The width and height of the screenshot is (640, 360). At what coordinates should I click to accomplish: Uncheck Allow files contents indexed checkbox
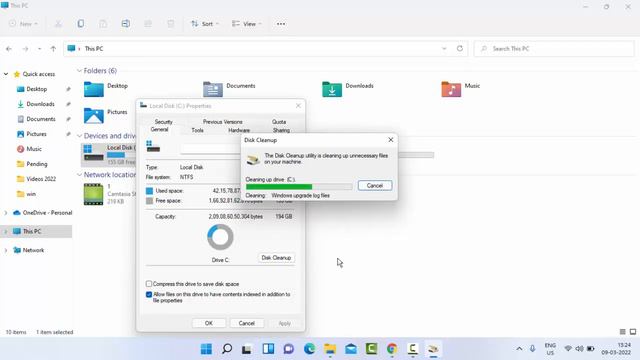click(149, 294)
